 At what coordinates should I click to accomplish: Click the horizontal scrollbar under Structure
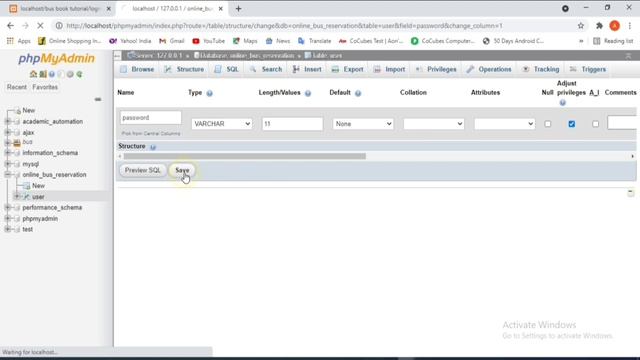point(244,156)
